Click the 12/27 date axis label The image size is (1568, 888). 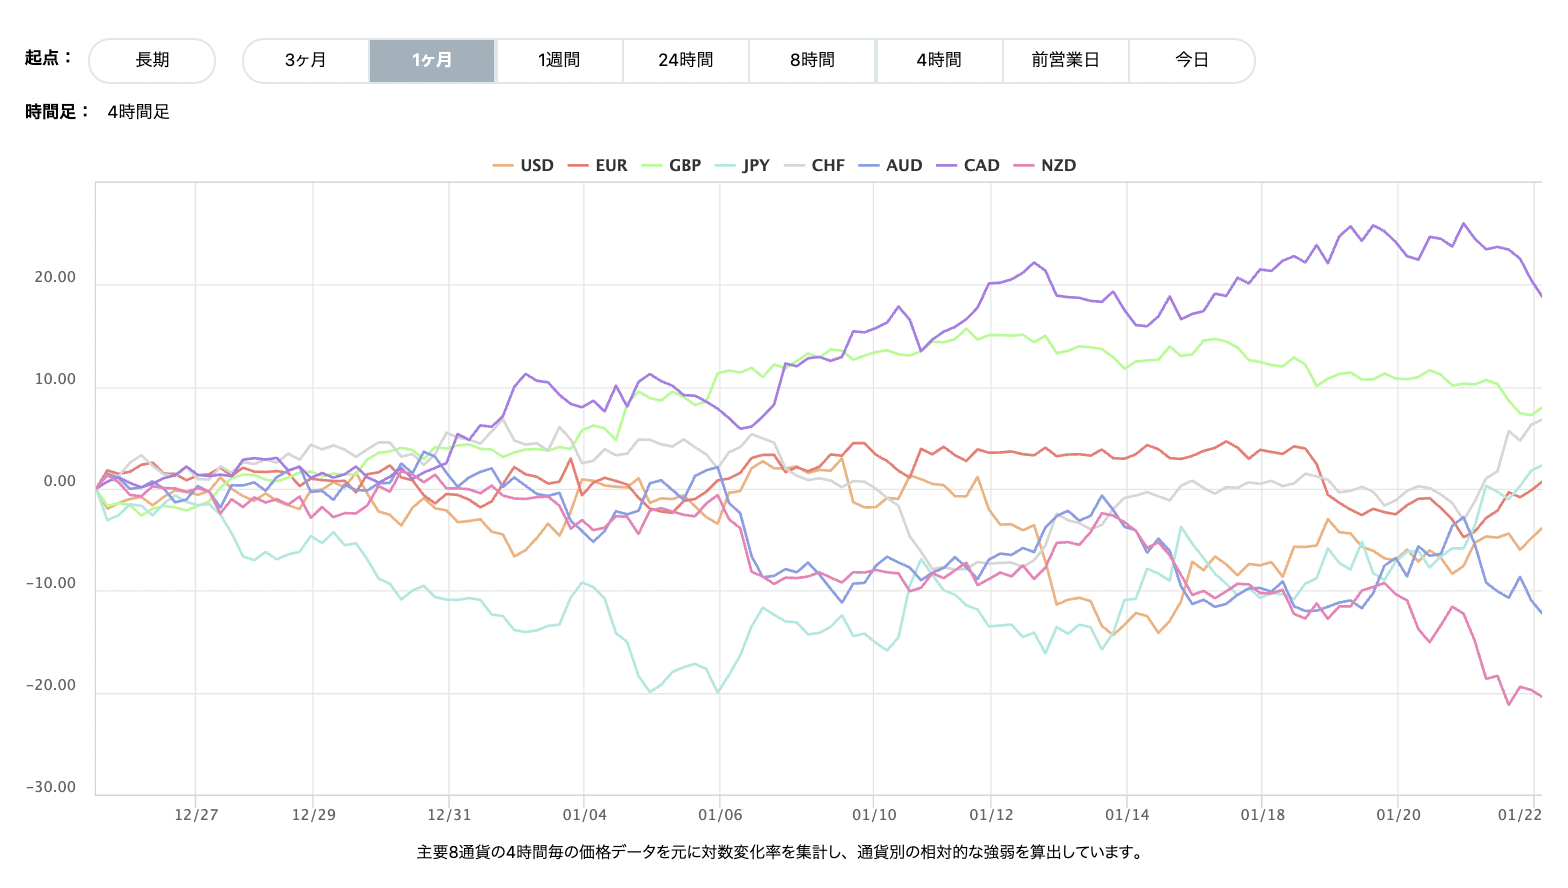196,815
